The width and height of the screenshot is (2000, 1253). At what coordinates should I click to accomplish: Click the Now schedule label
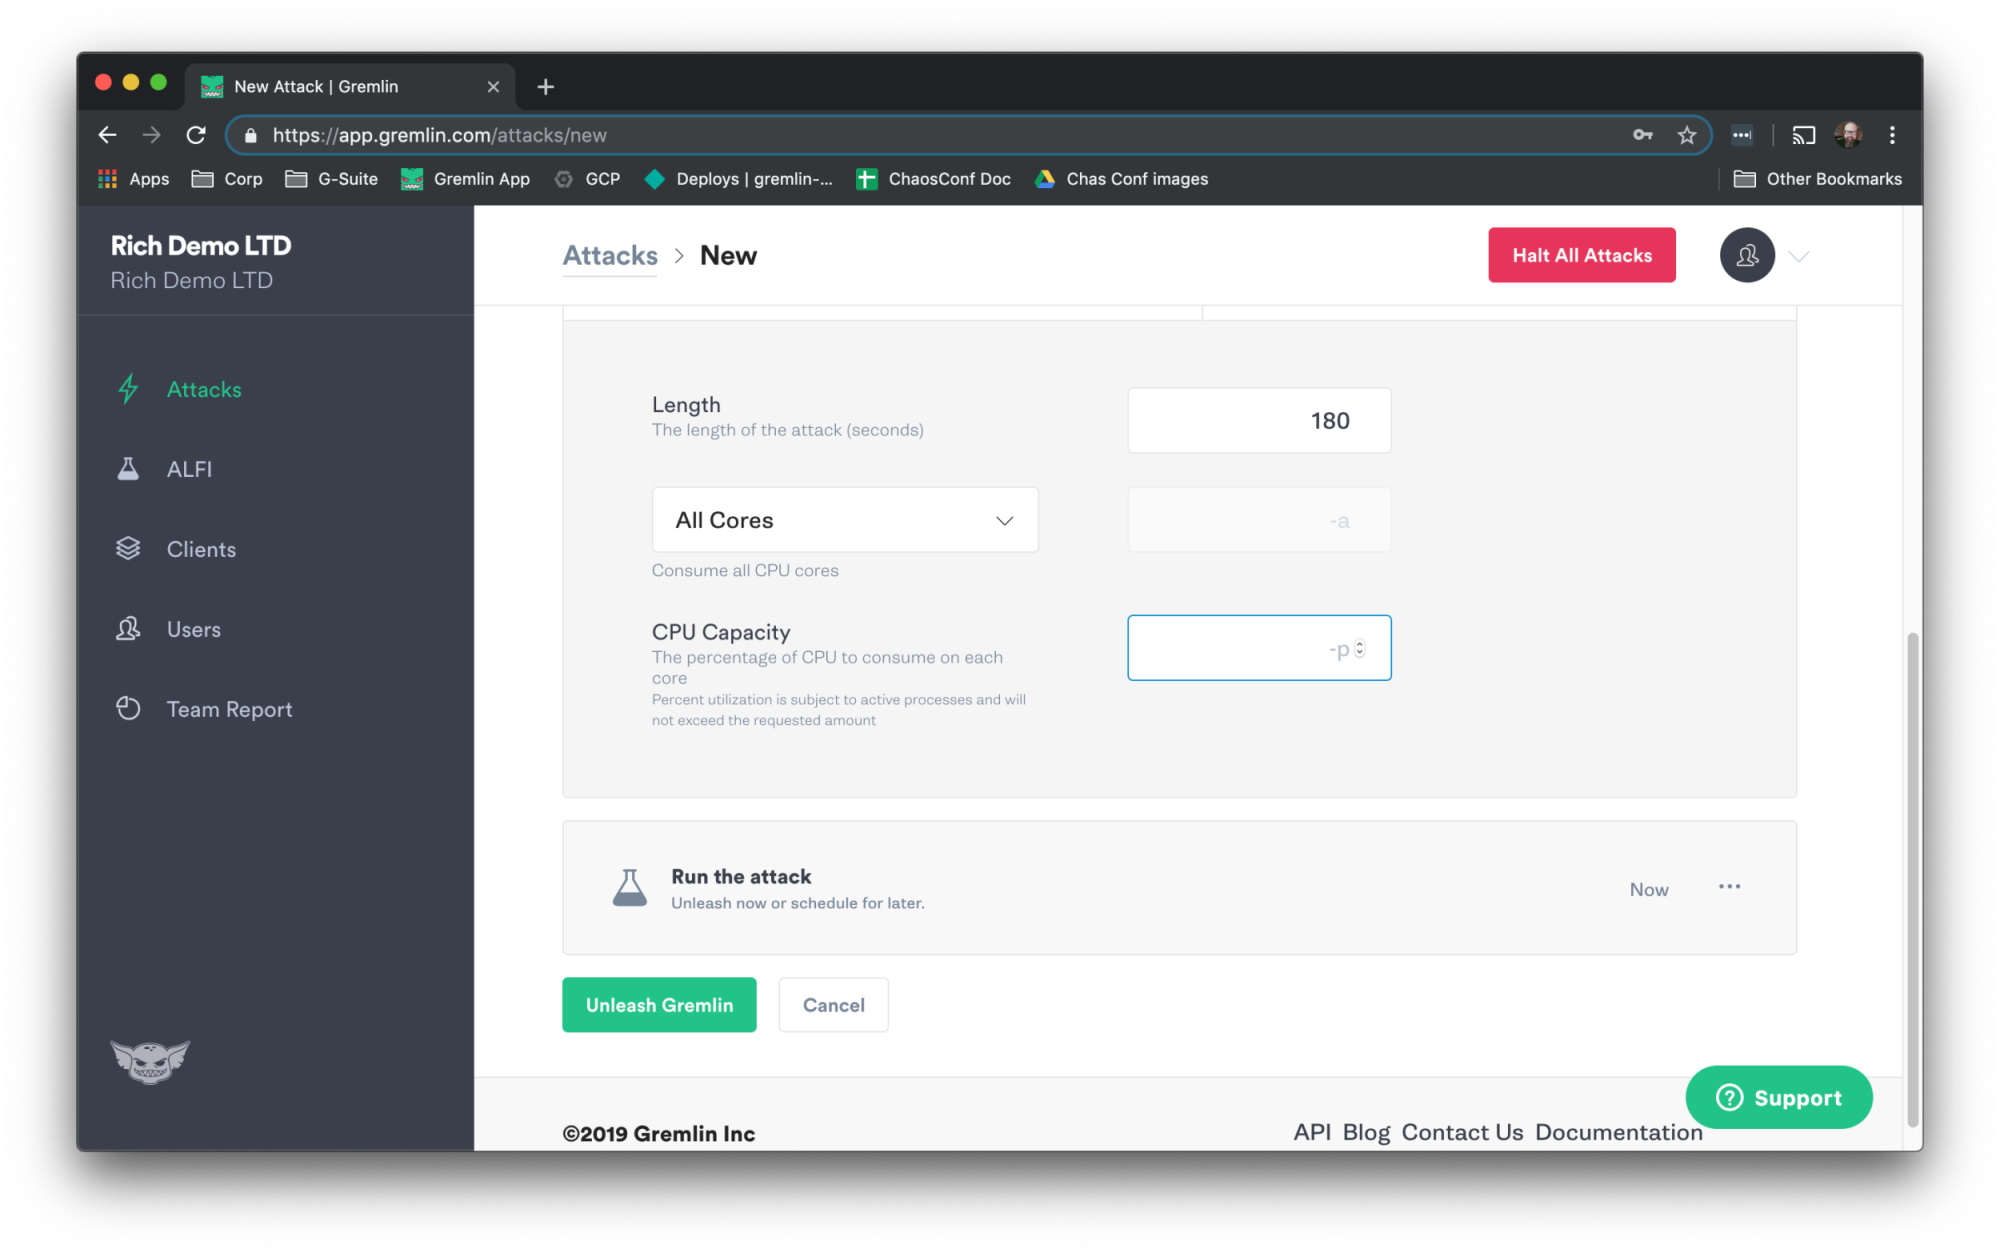(1649, 889)
